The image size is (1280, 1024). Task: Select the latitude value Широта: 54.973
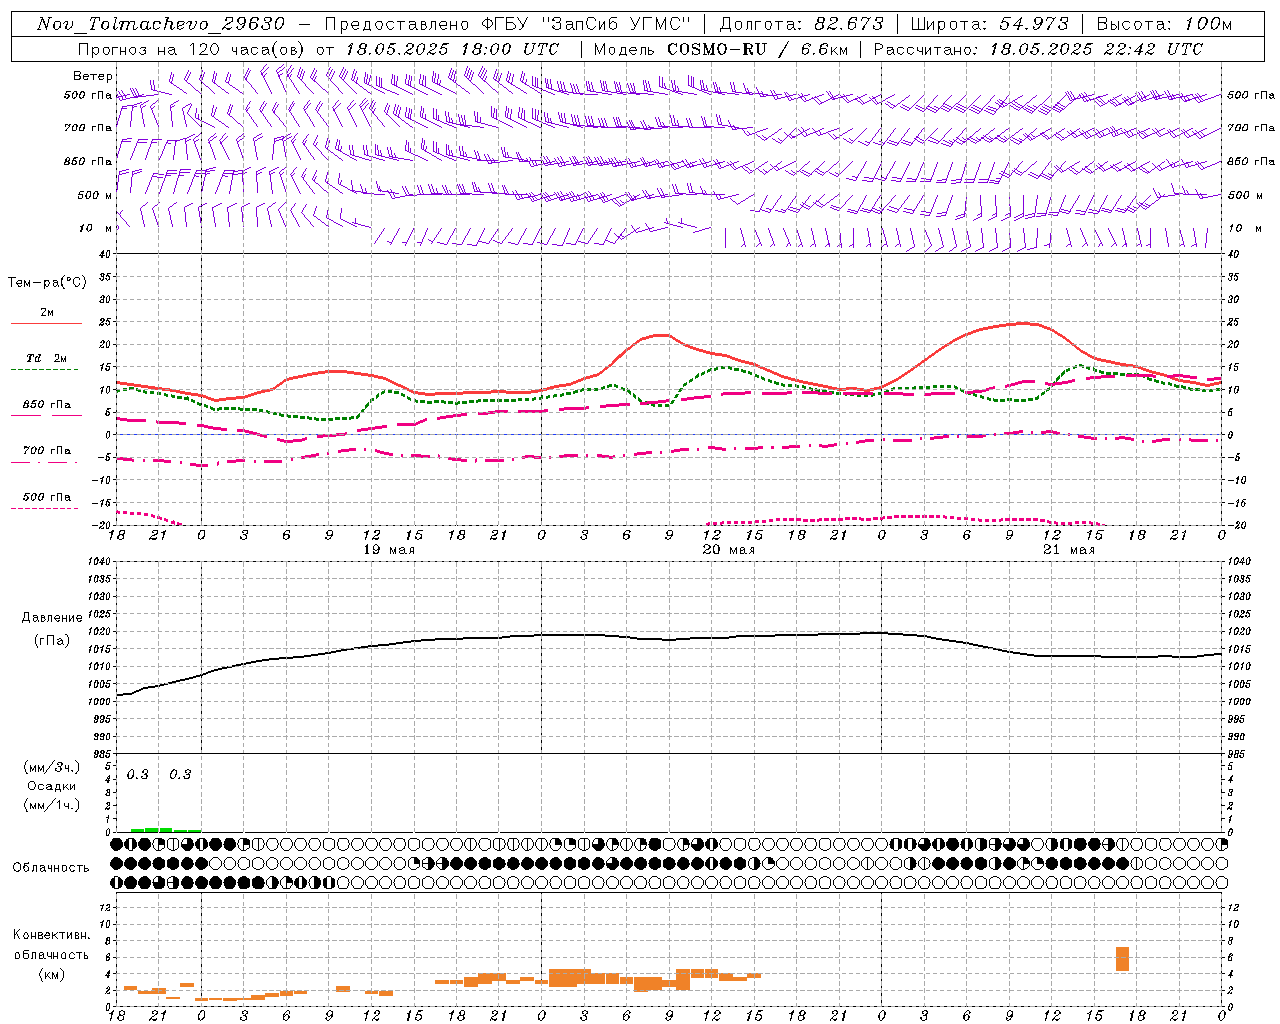click(x=990, y=24)
